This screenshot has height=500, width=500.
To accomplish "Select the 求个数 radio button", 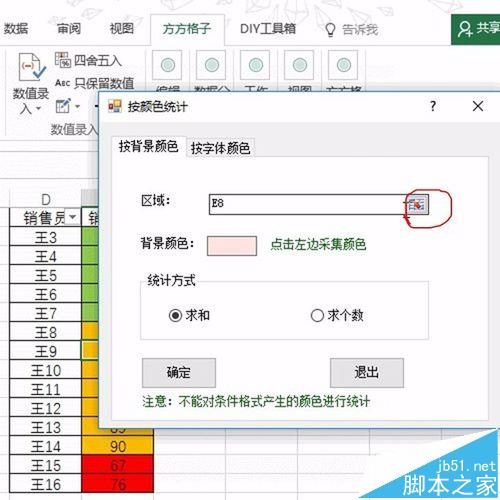I will tap(317, 315).
